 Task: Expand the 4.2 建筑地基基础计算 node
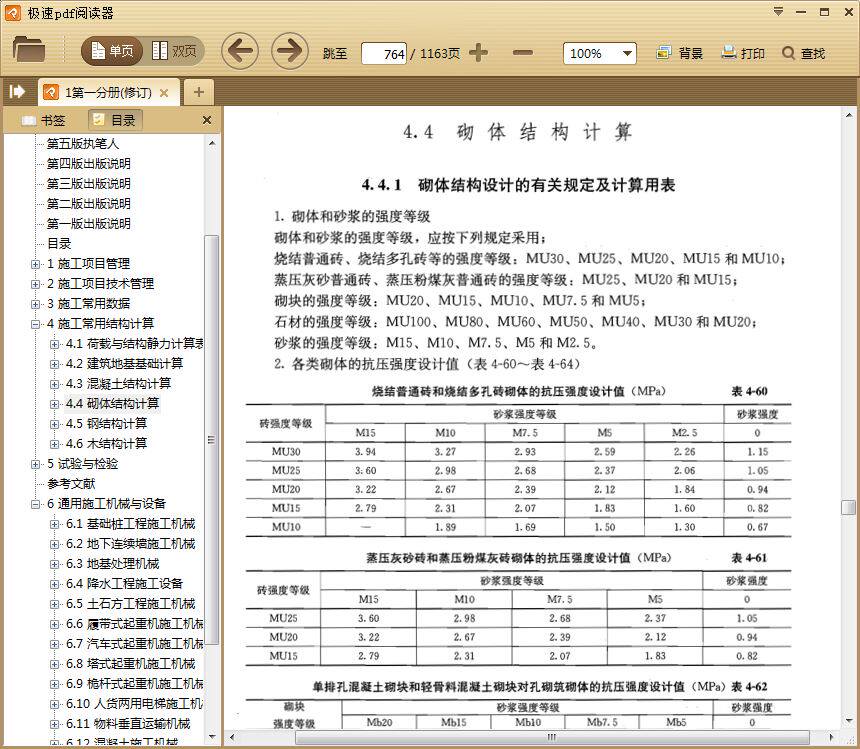54,364
